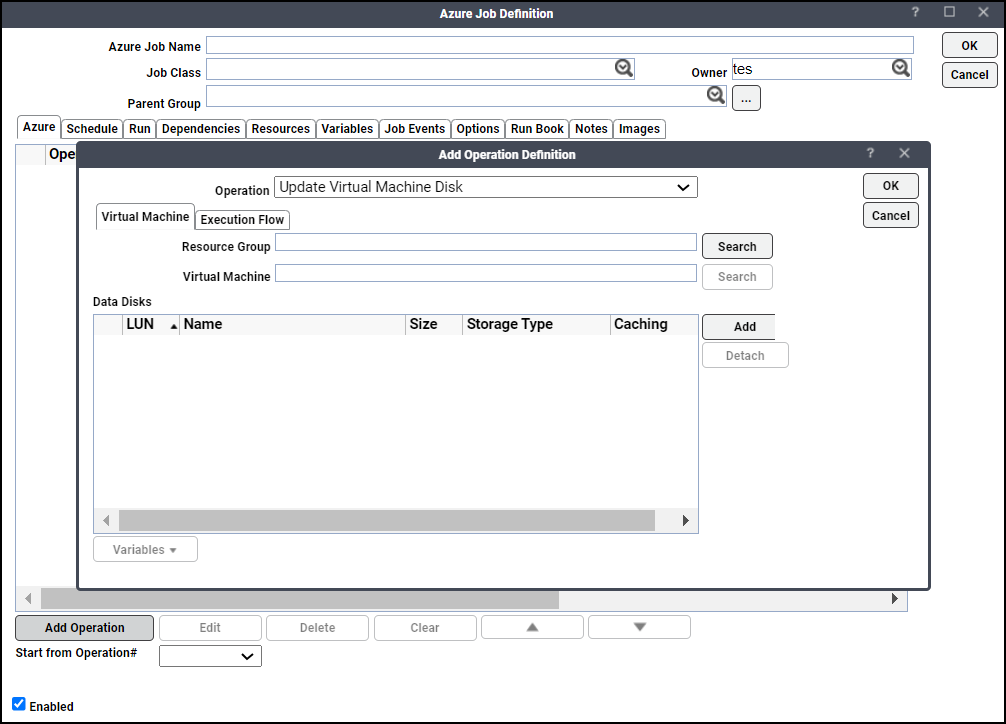Select the Virtual Machine tab
The height and width of the screenshot is (724, 1006).
146,217
